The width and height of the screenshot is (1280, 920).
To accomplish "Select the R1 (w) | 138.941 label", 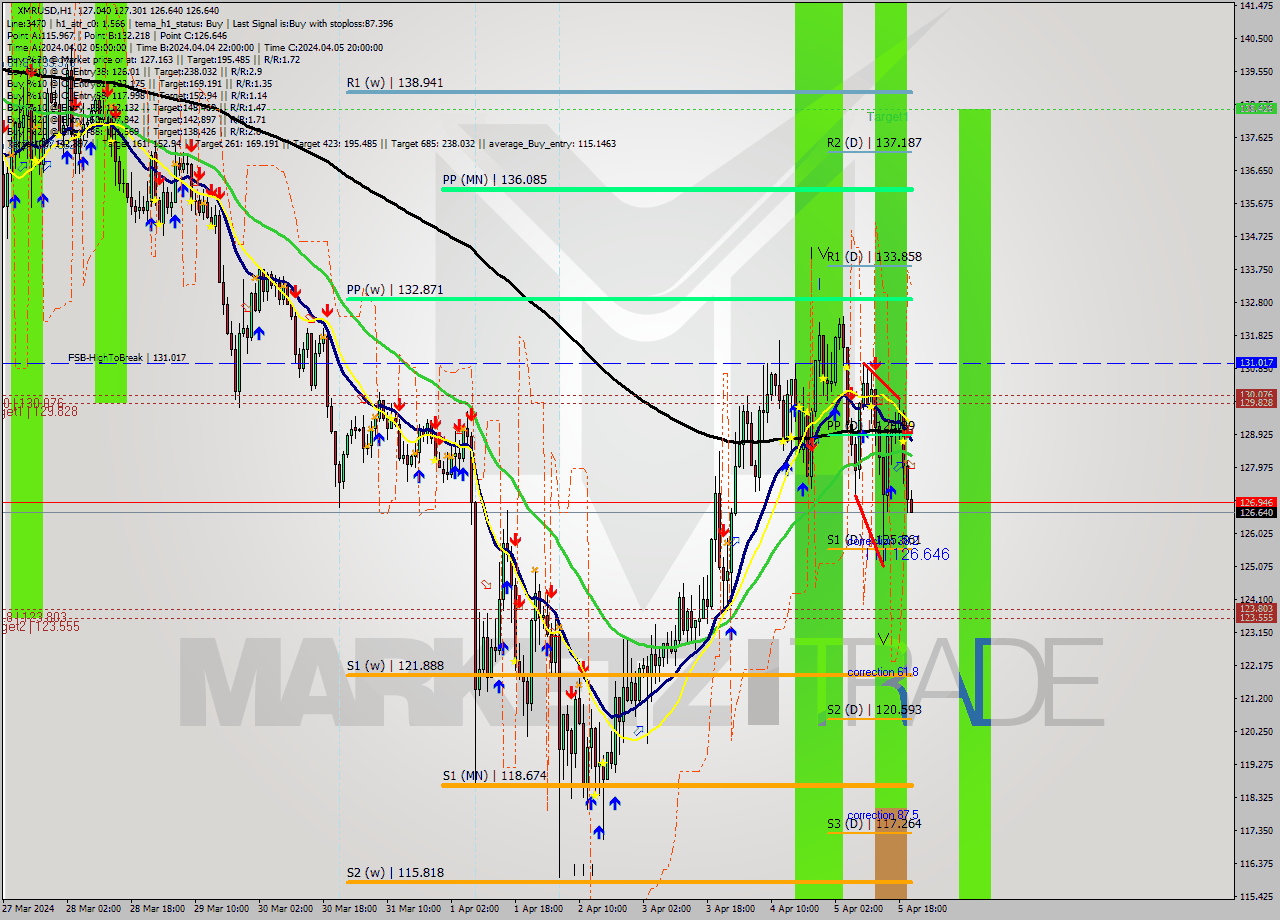I will [x=395, y=83].
